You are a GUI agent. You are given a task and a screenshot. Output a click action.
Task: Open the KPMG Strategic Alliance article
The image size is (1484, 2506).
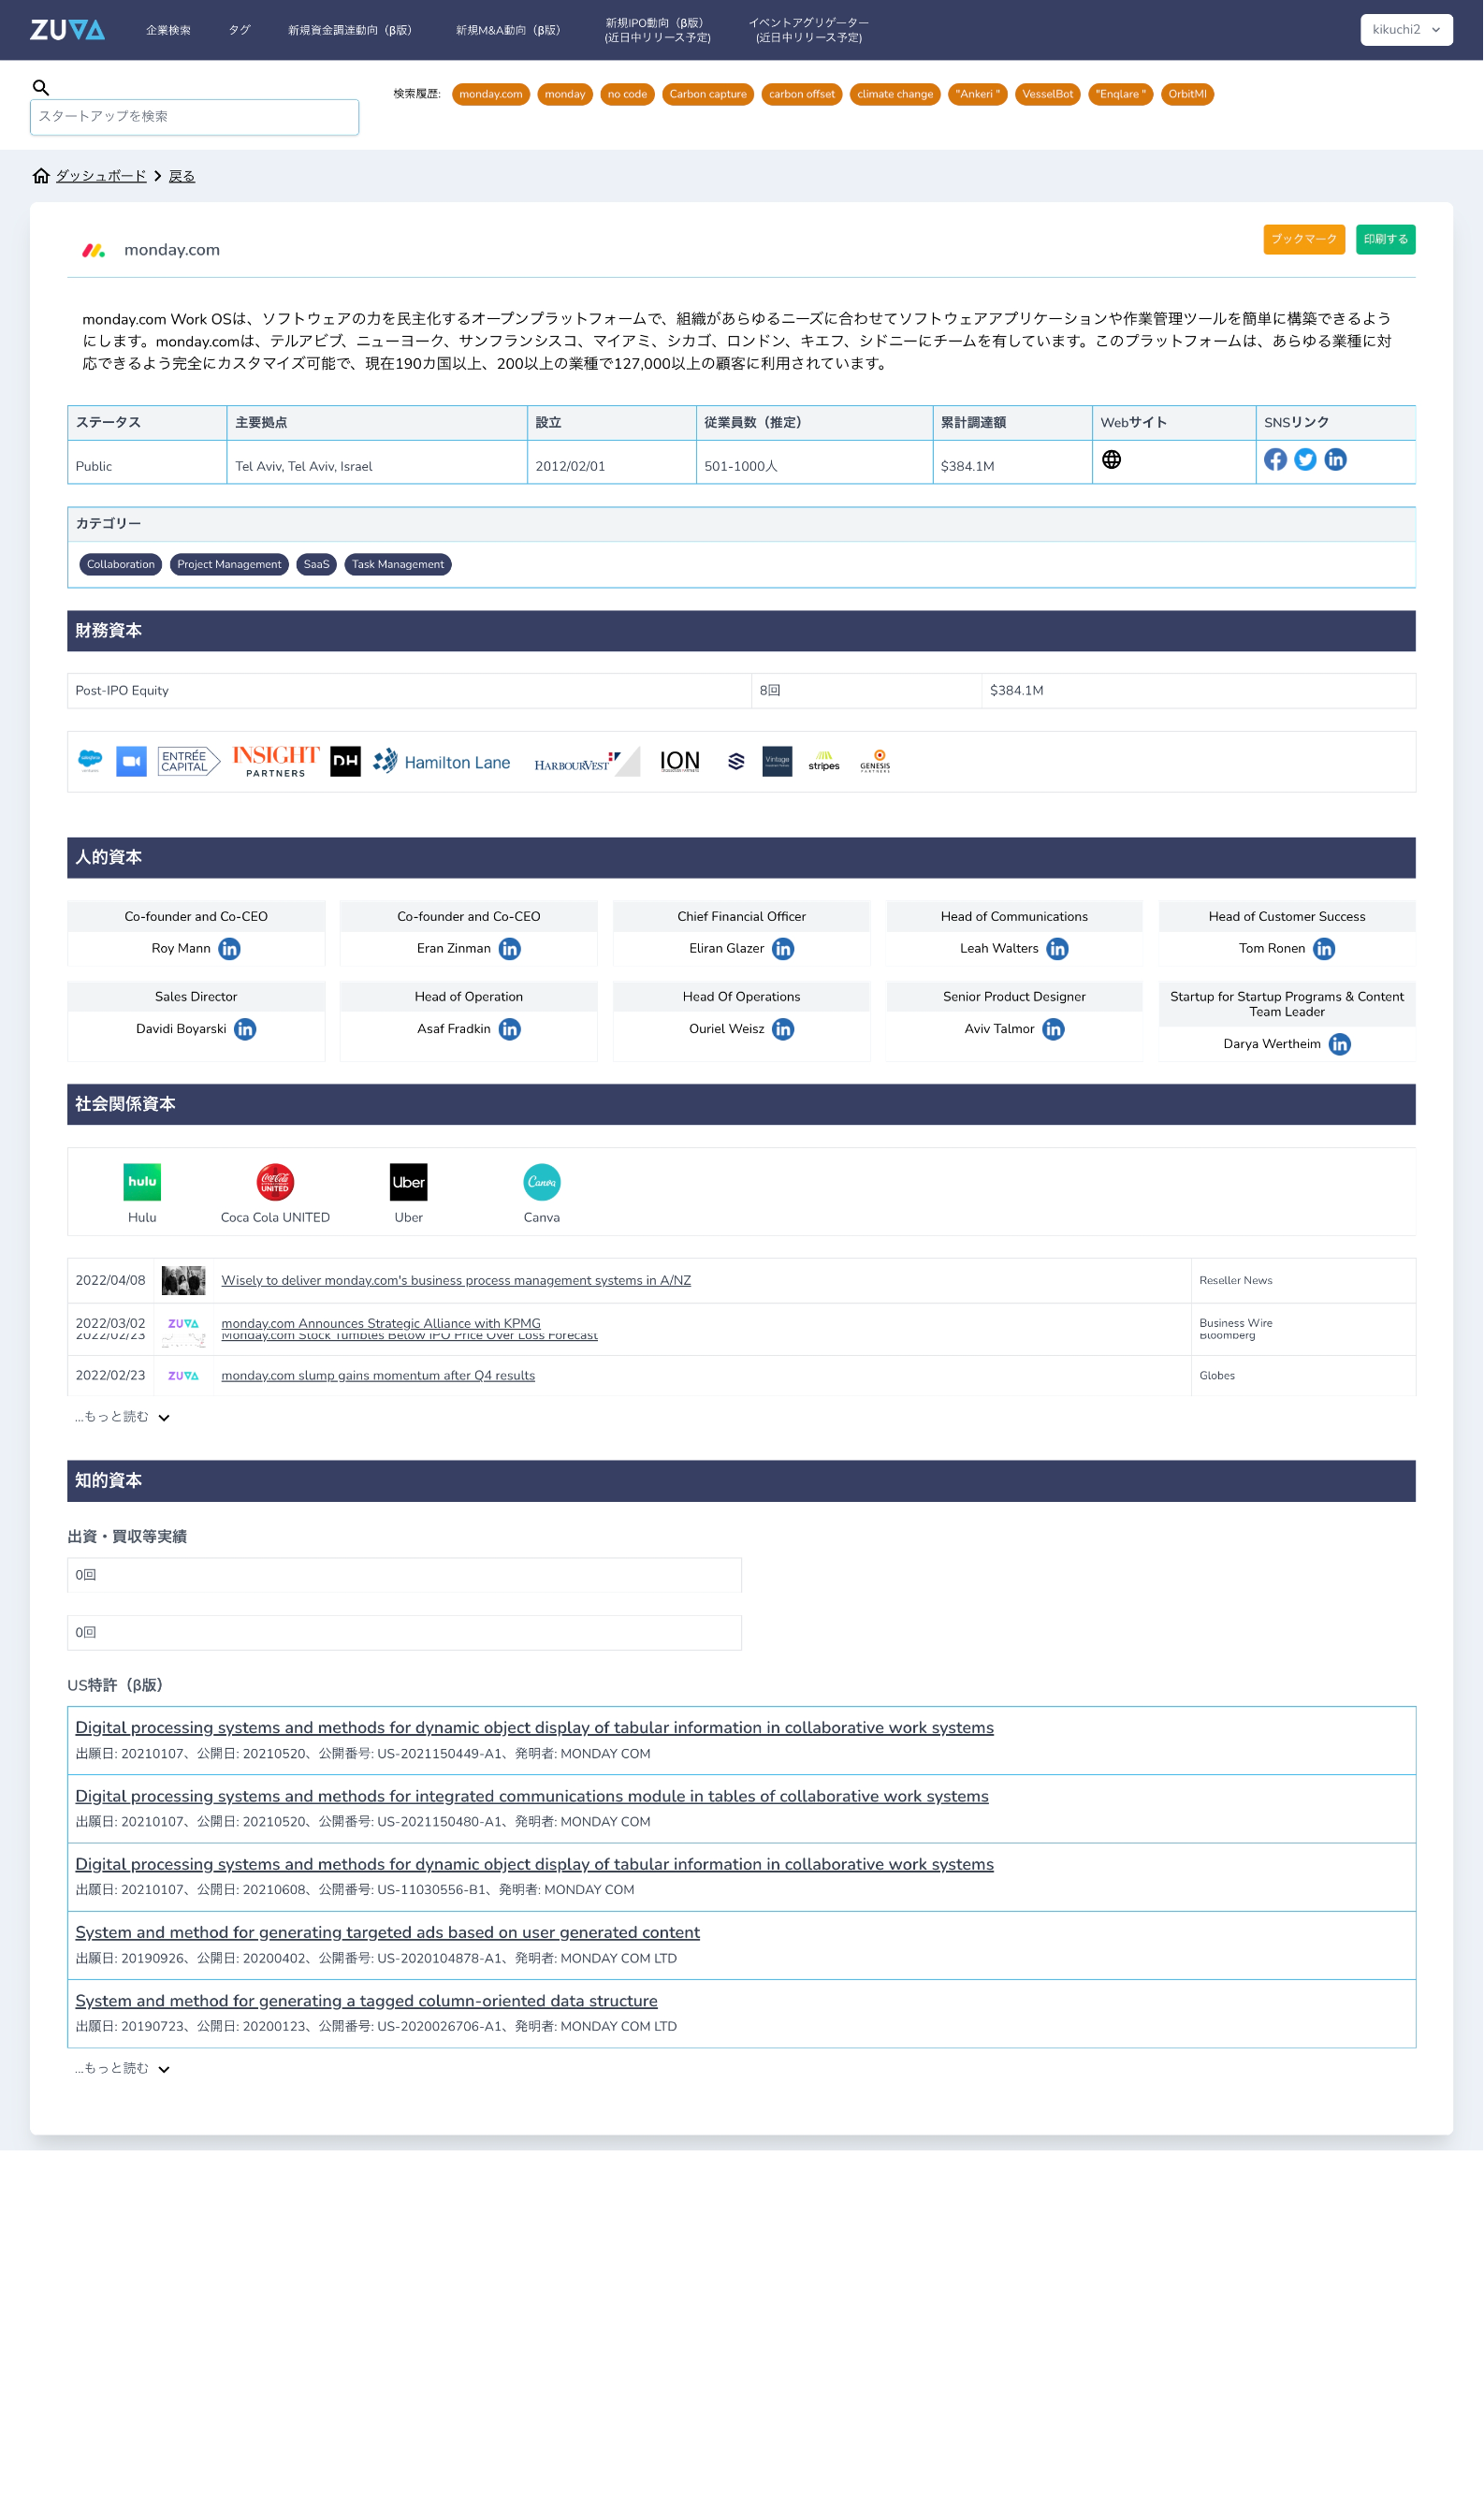click(x=381, y=1324)
